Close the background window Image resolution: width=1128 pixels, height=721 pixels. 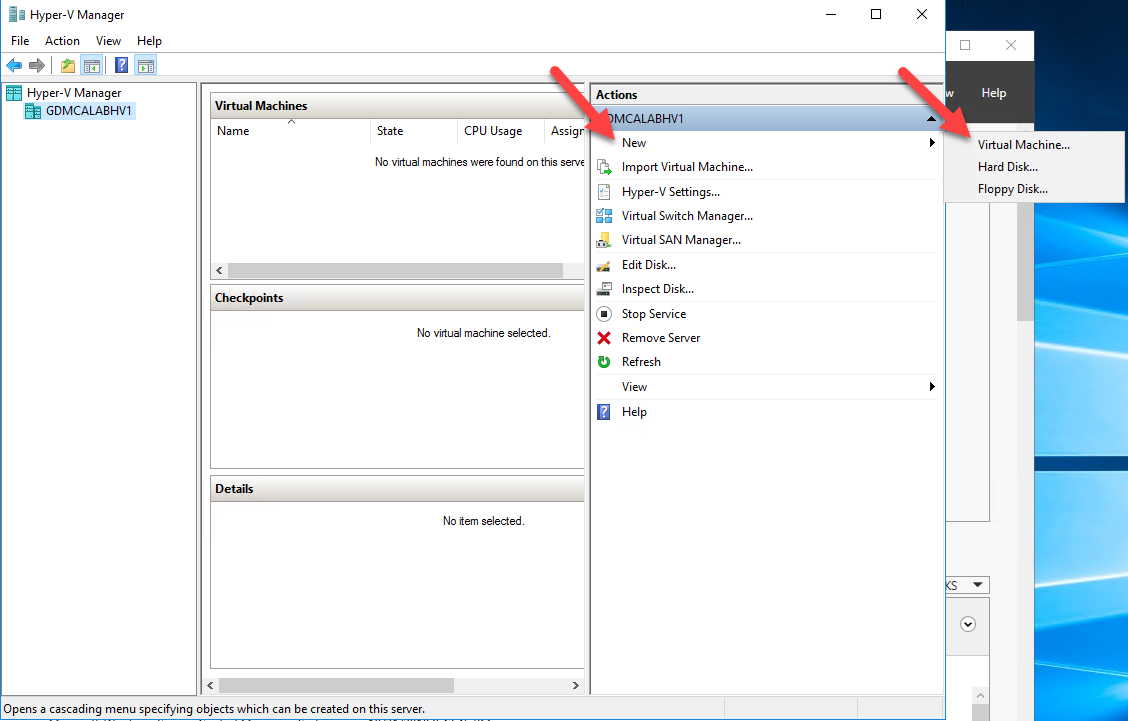pos(1011,45)
